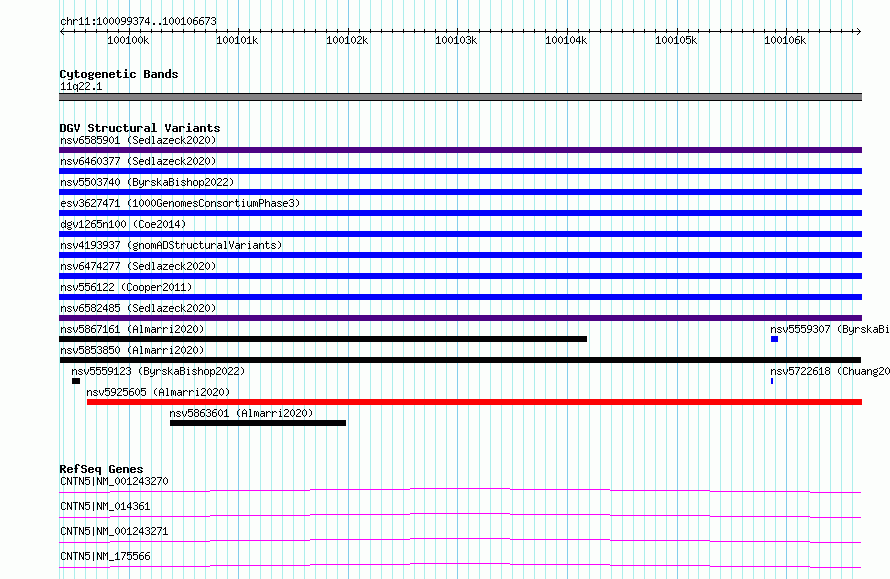Select the blue bar under dgv1265n100
The height and width of the screenshot is (579, 890).
tap(460, 234)
